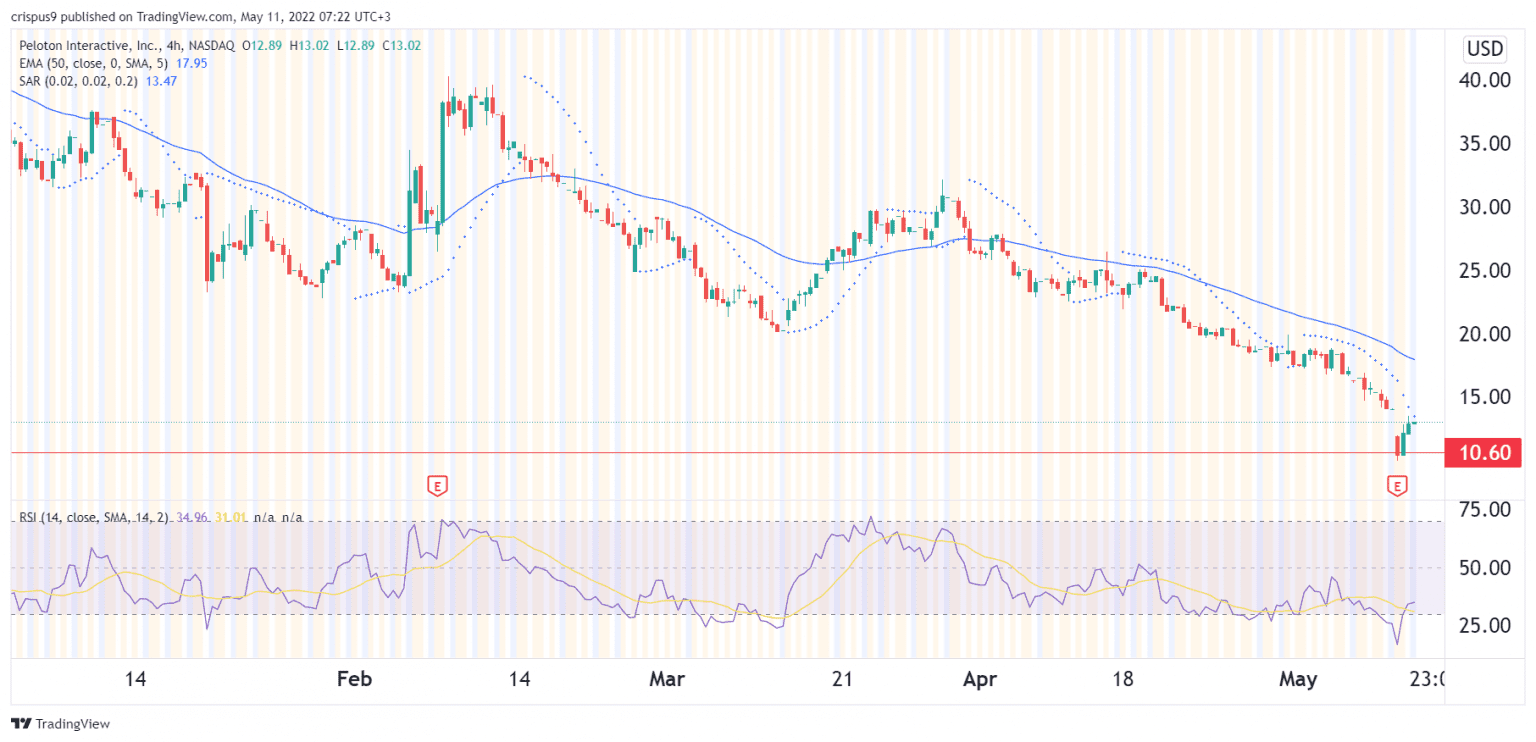The image size is (1536, 742).
Task: Click the '18' time axis label
Action: pos(1123,680)
